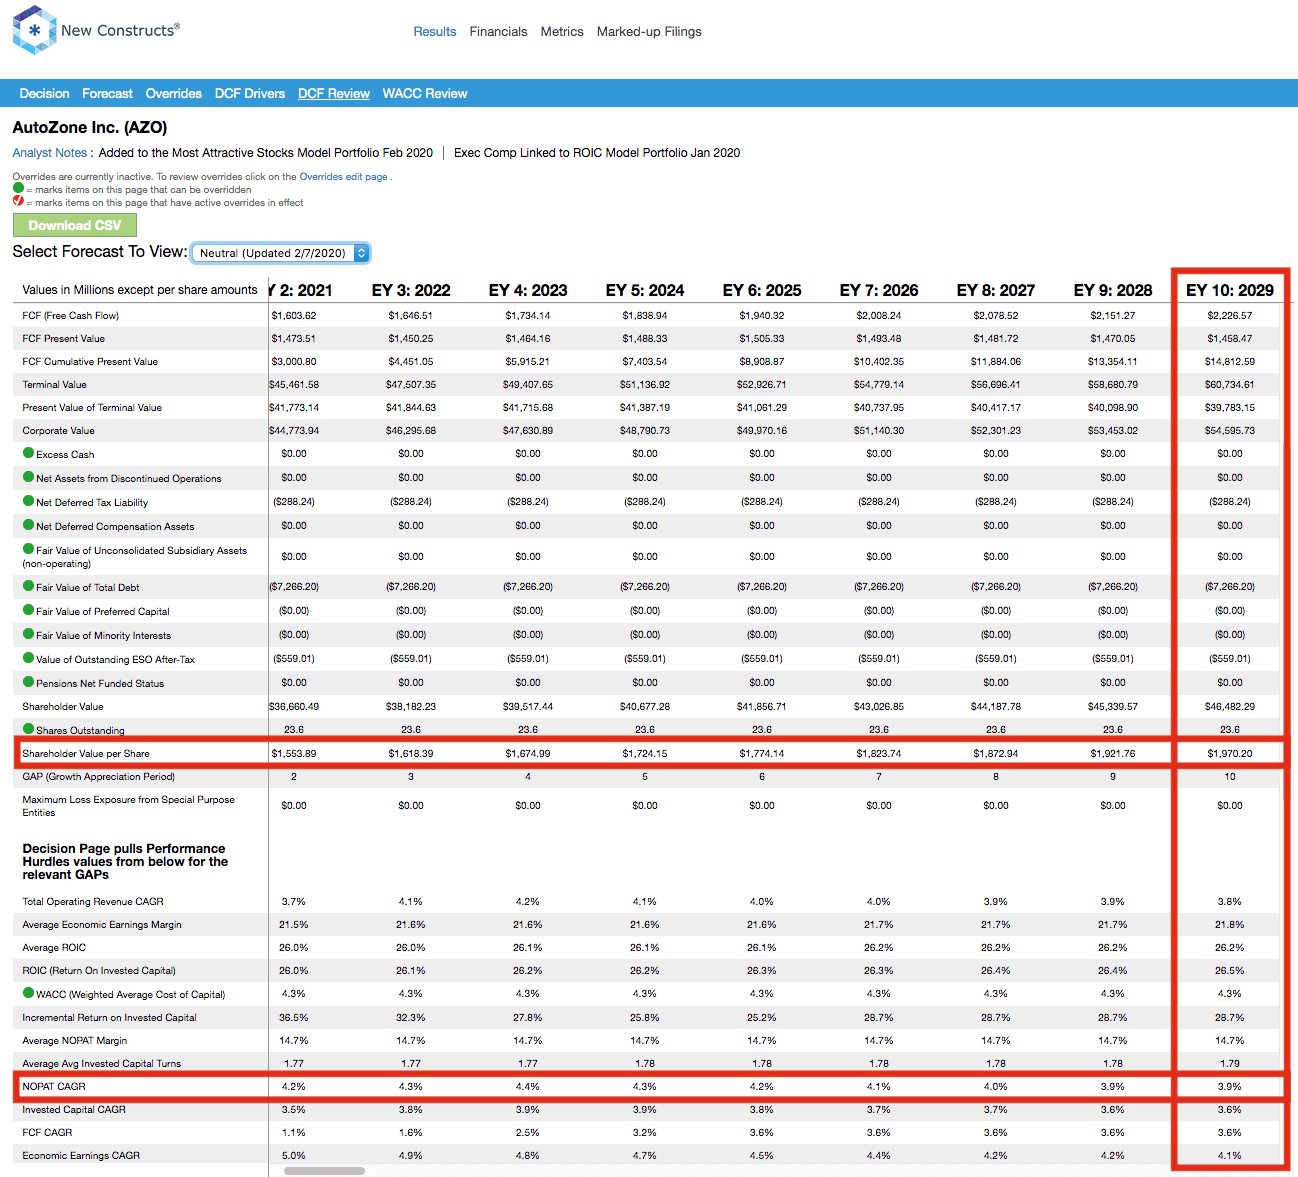Click the GAP (Growth Appreciation Period) label
The width and height of the screenshot is (1298, 1177).
pos(98,776)
